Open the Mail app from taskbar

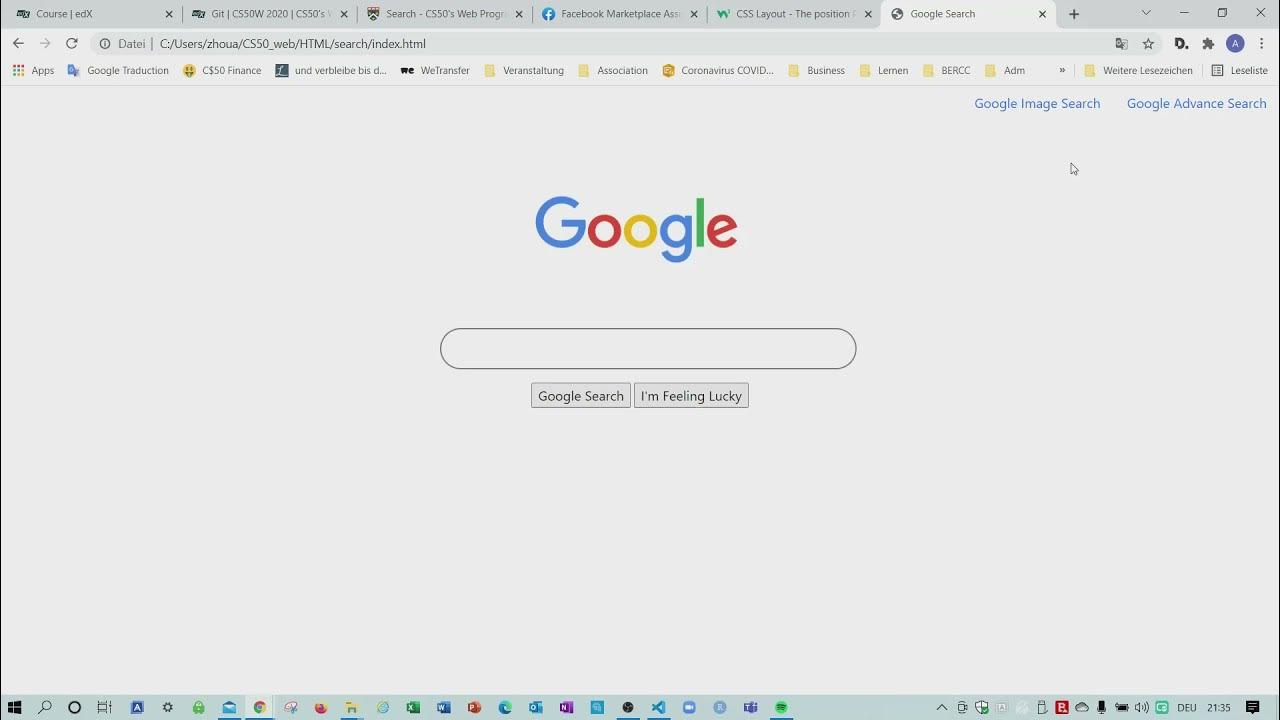tap(229, 707)
